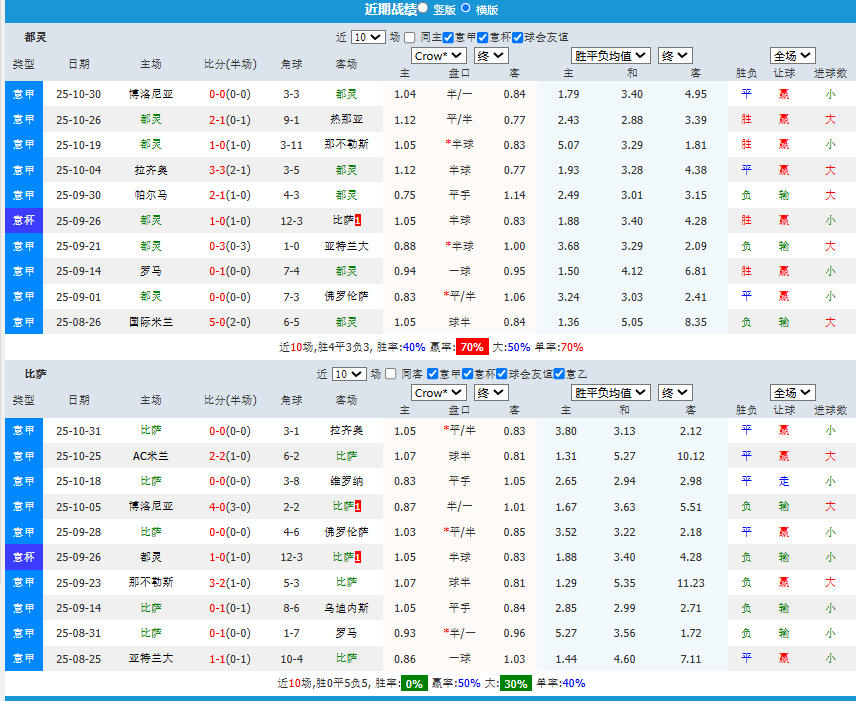Click the red 70% win-rate highlight
Viewport: 856px width, 701px height.
click(472, 347)
